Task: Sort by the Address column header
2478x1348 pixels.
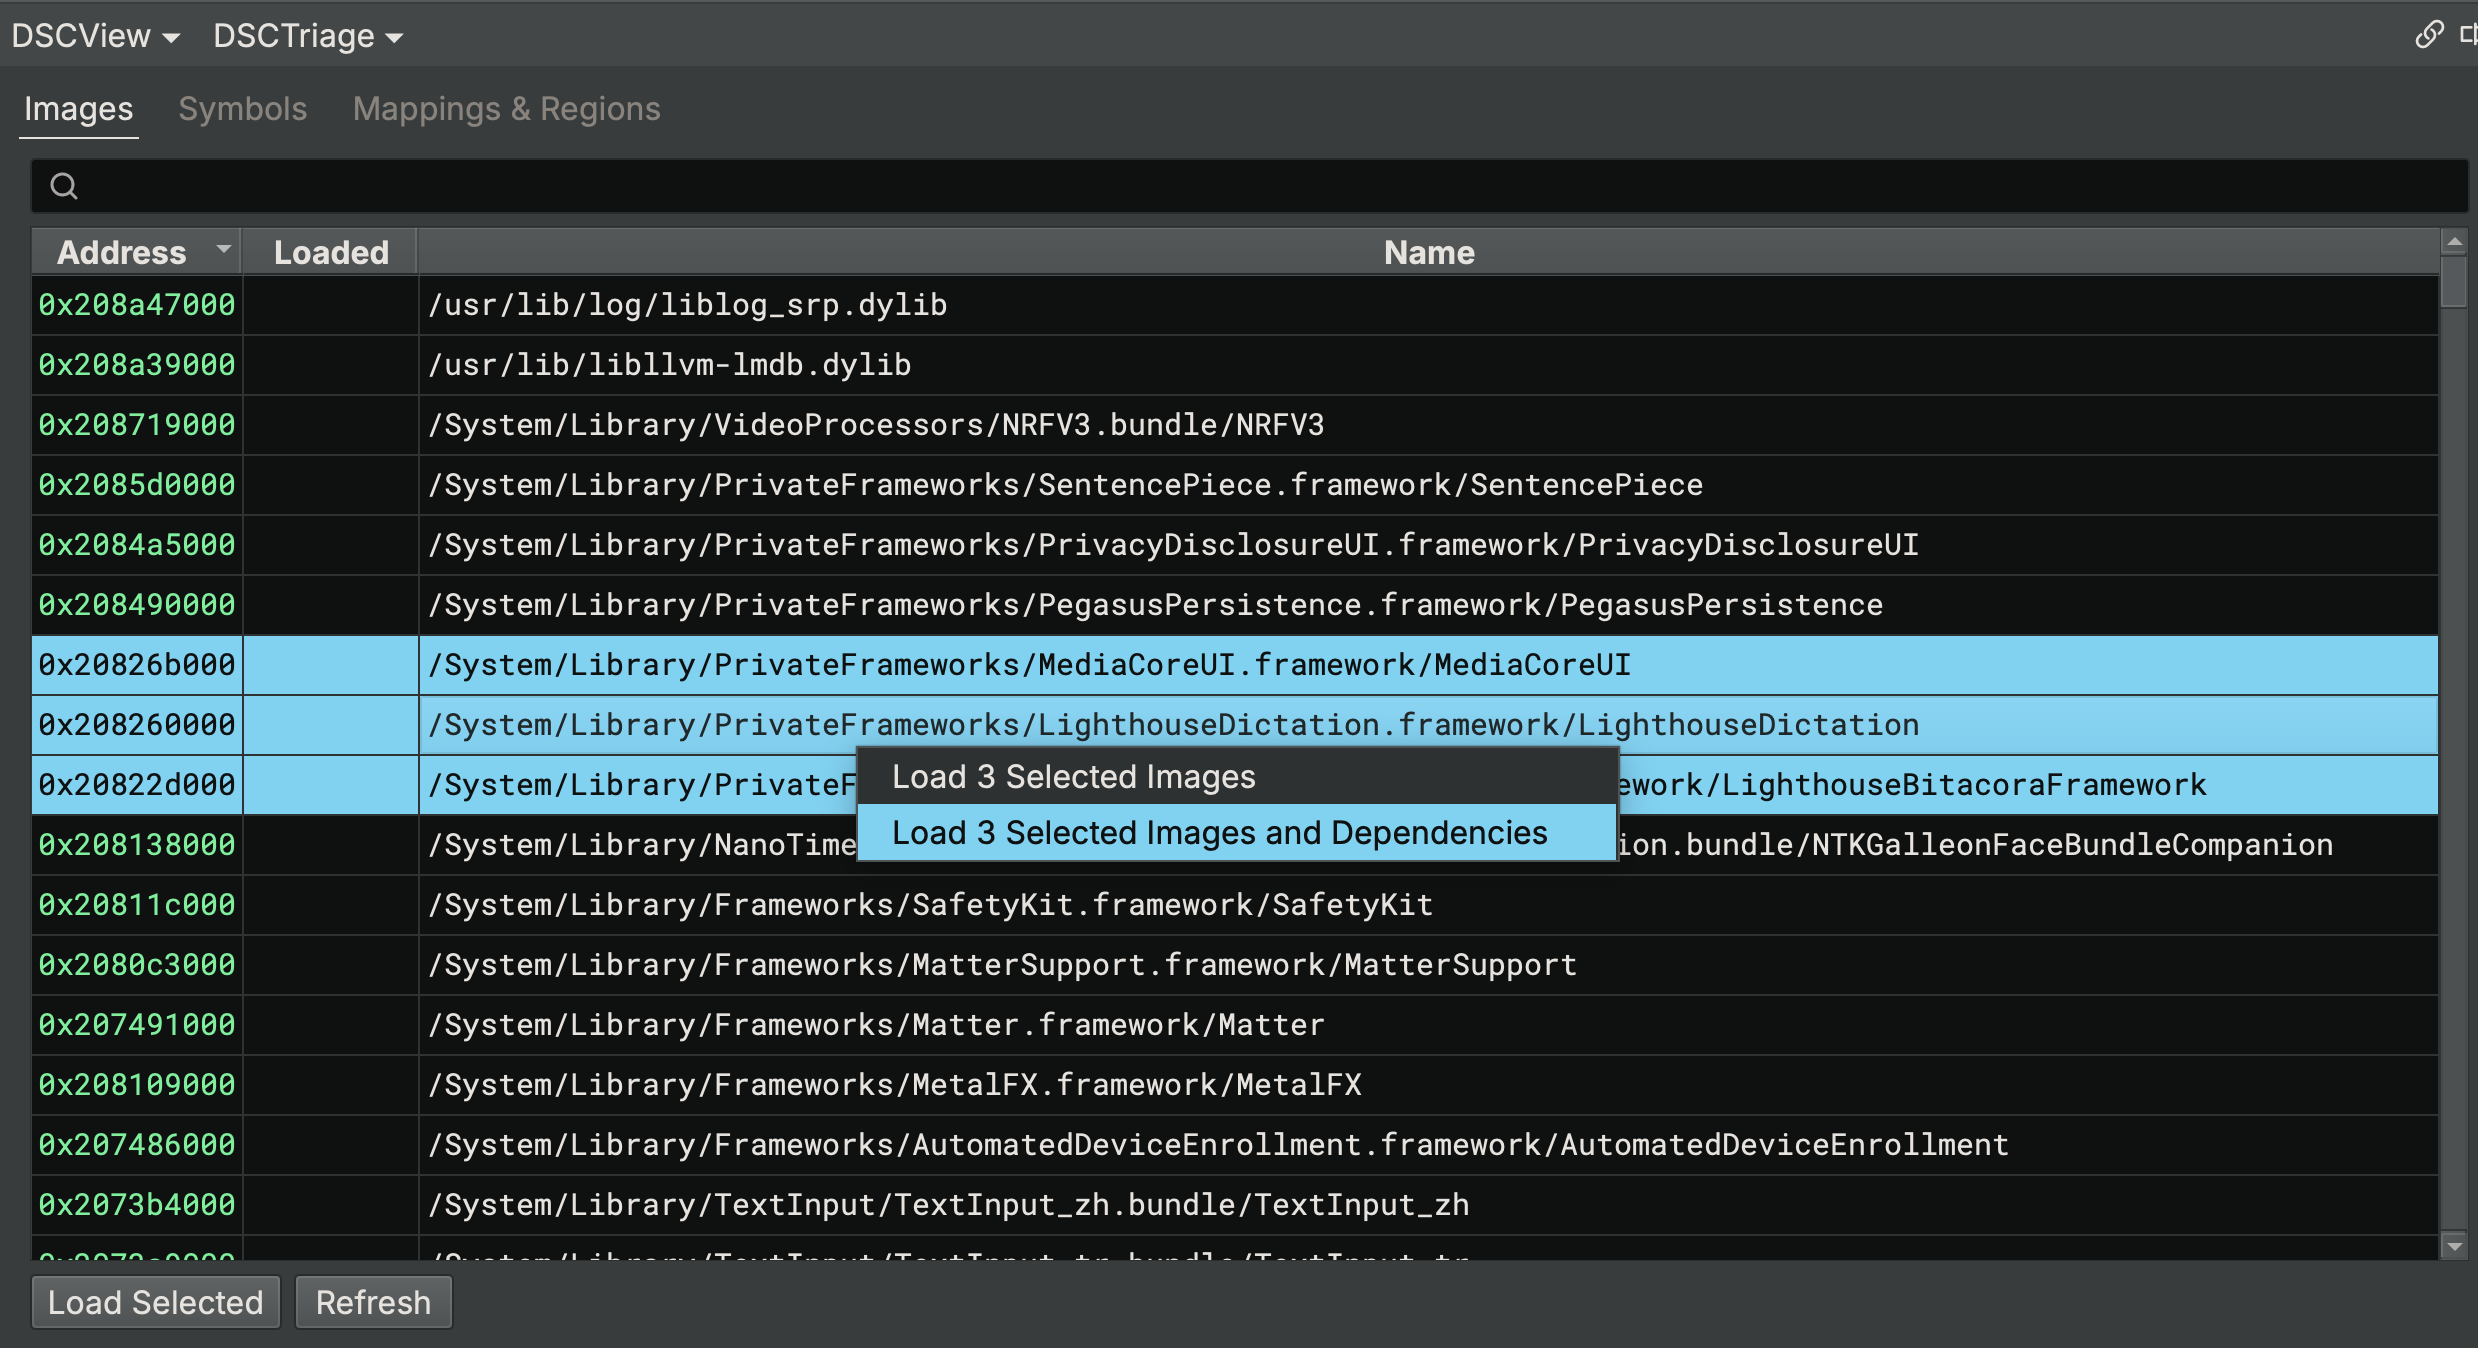Action: tap(136, 252)
